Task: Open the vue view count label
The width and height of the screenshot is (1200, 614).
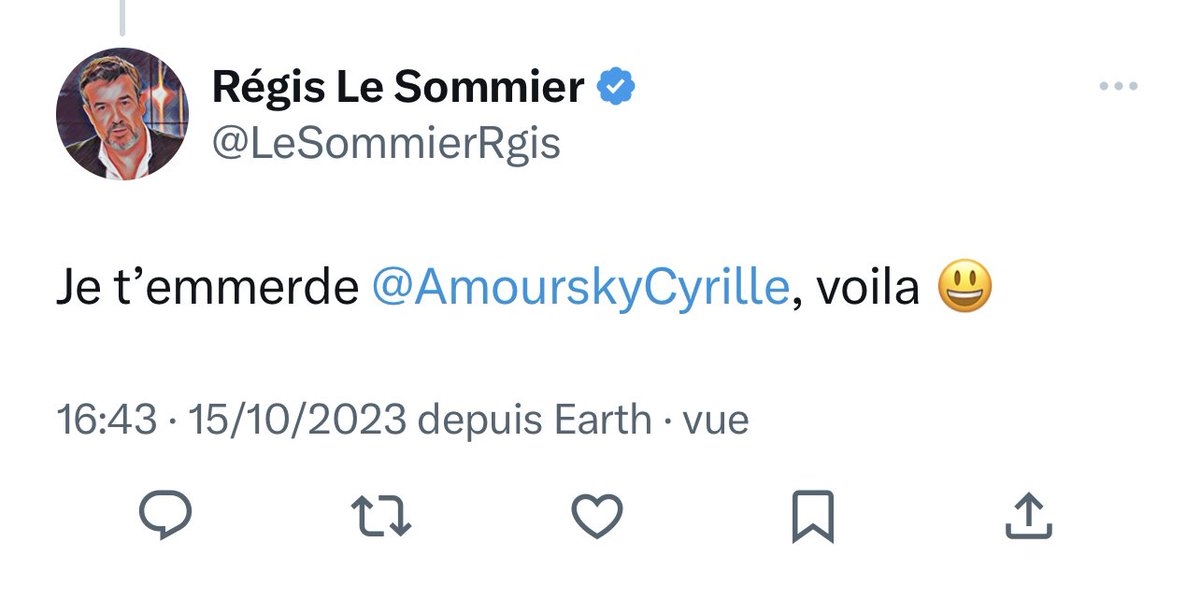Action: [x=714, y=420]
